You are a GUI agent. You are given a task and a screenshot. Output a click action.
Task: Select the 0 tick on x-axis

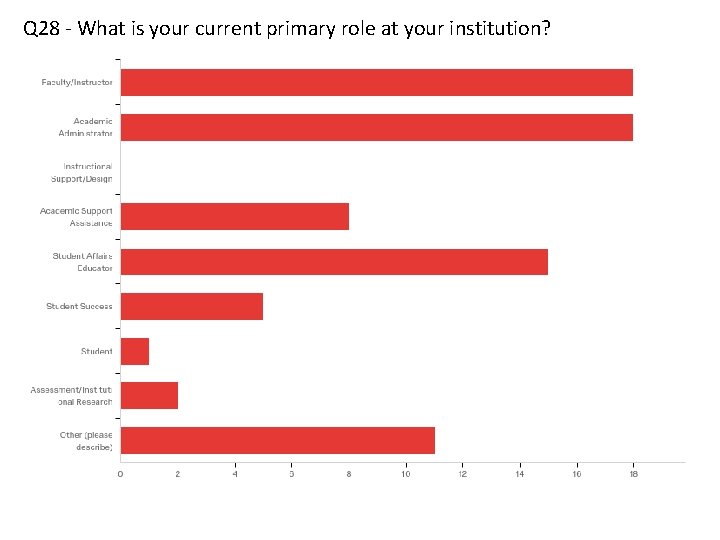pos(120,474)
